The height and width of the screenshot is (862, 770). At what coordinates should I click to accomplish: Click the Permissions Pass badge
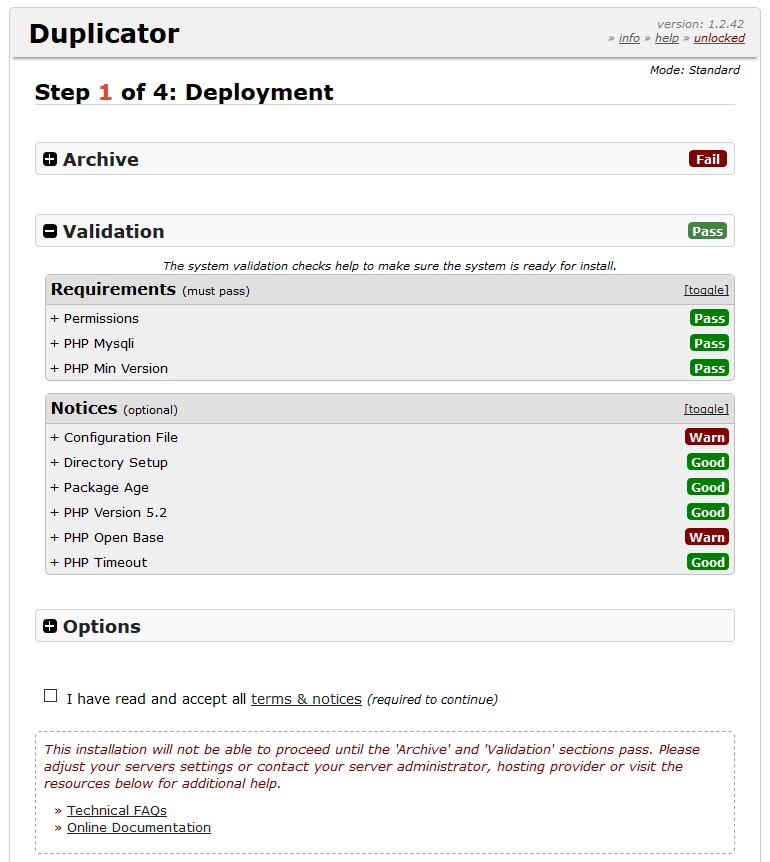click(709, 318)
